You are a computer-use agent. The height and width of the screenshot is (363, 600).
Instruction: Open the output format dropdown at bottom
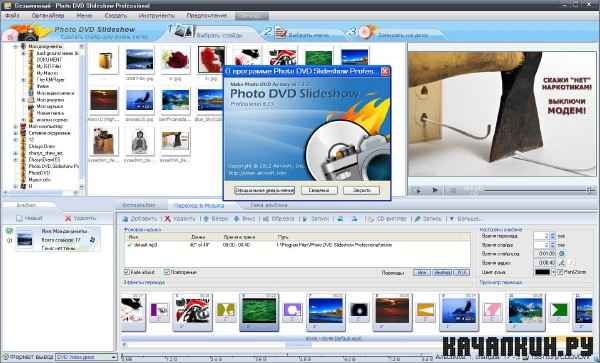click(x=86, y=357)
